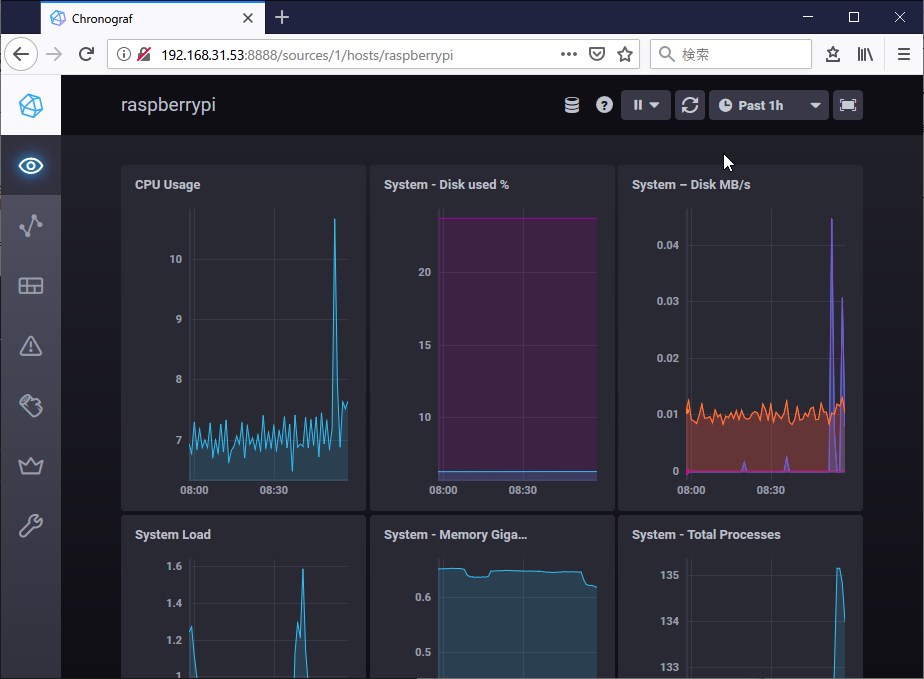
Task: Open the bookmarks menu toolbar star icon
Action: 833,54
